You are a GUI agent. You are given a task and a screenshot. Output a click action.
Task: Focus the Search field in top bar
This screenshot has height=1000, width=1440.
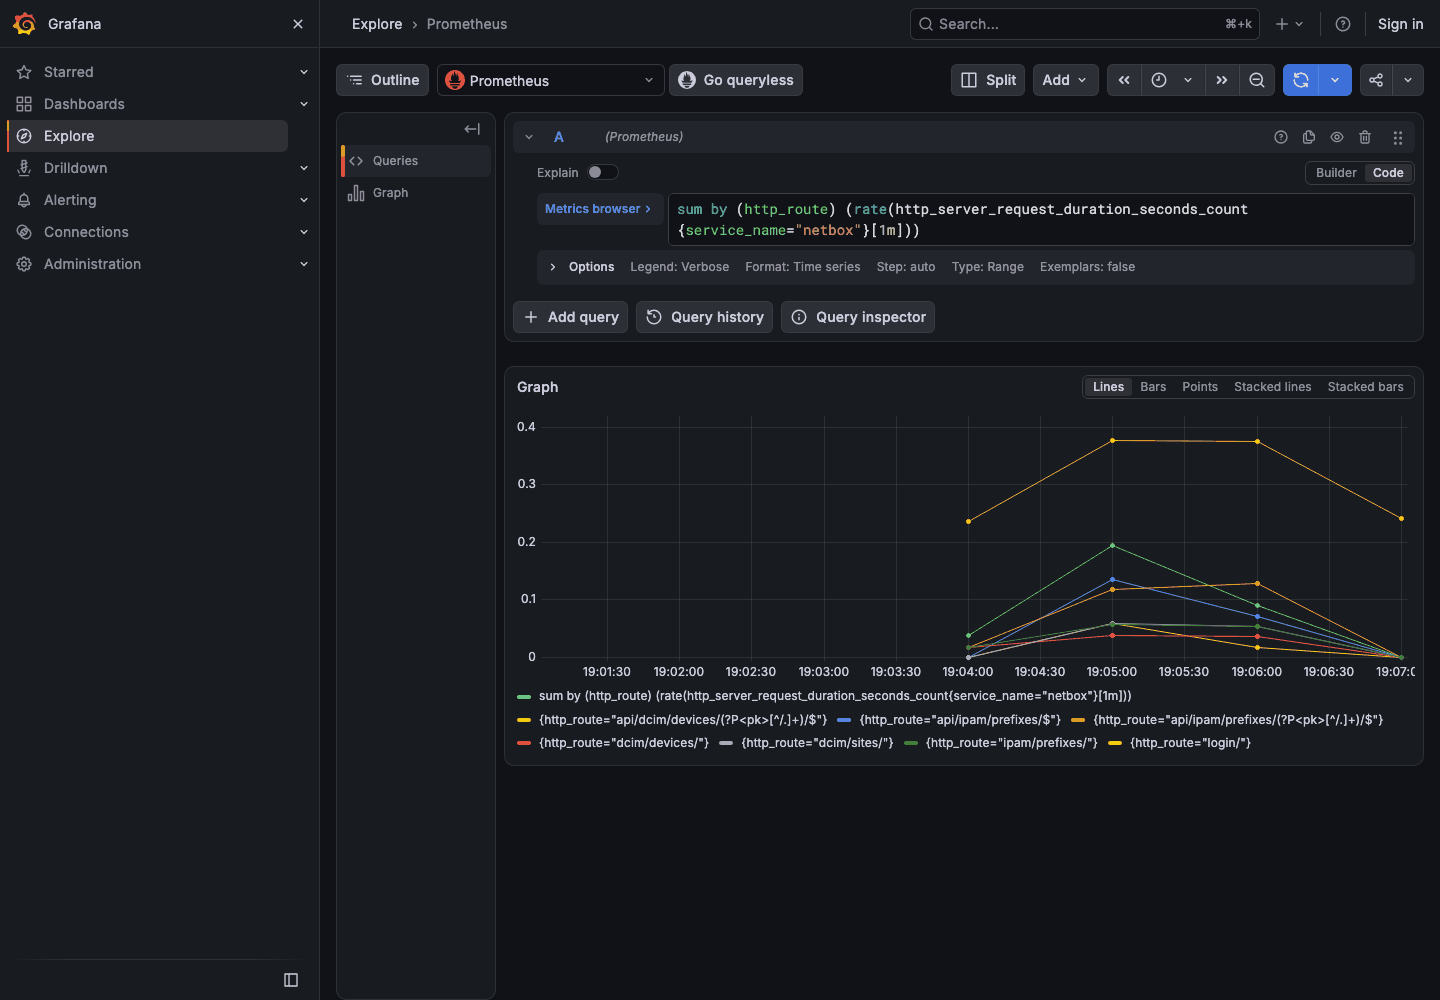coord(1085,24)
